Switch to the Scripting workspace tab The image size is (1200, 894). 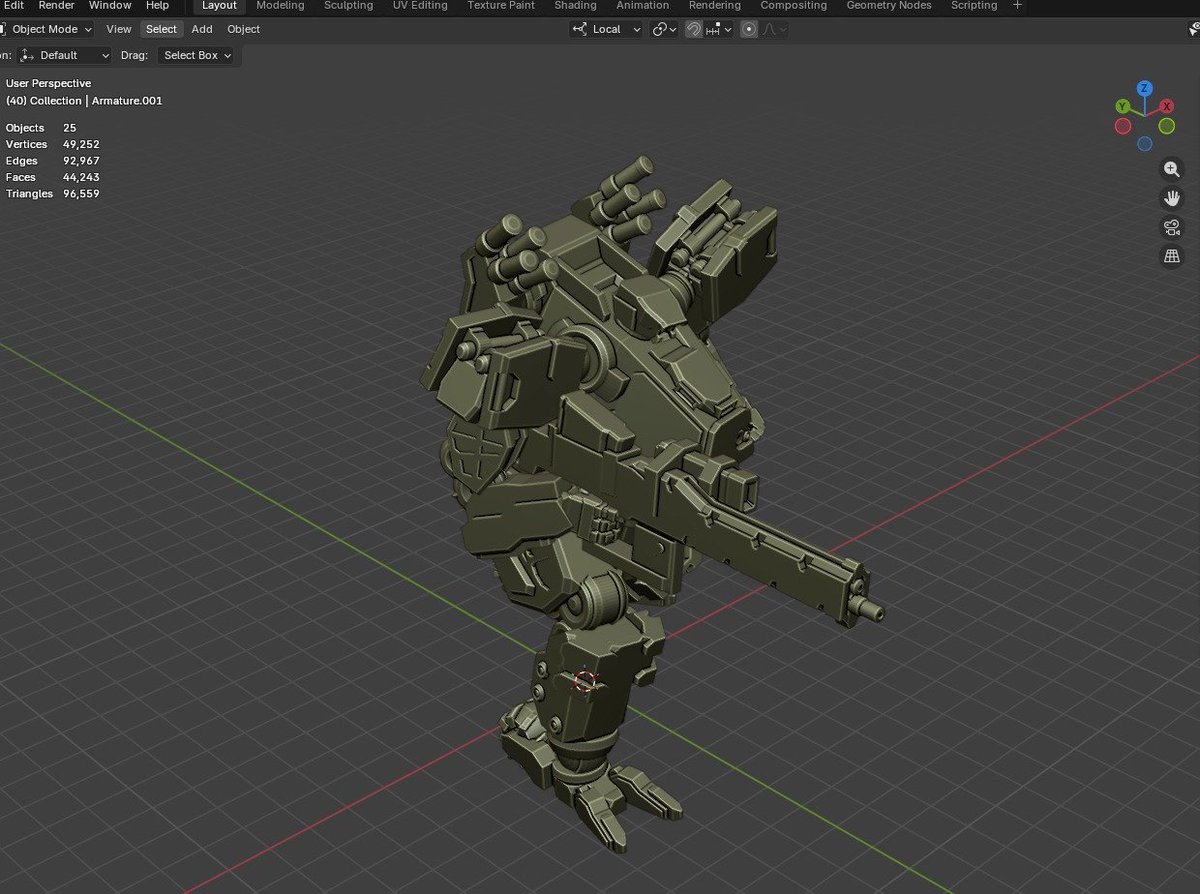point(974,6)
